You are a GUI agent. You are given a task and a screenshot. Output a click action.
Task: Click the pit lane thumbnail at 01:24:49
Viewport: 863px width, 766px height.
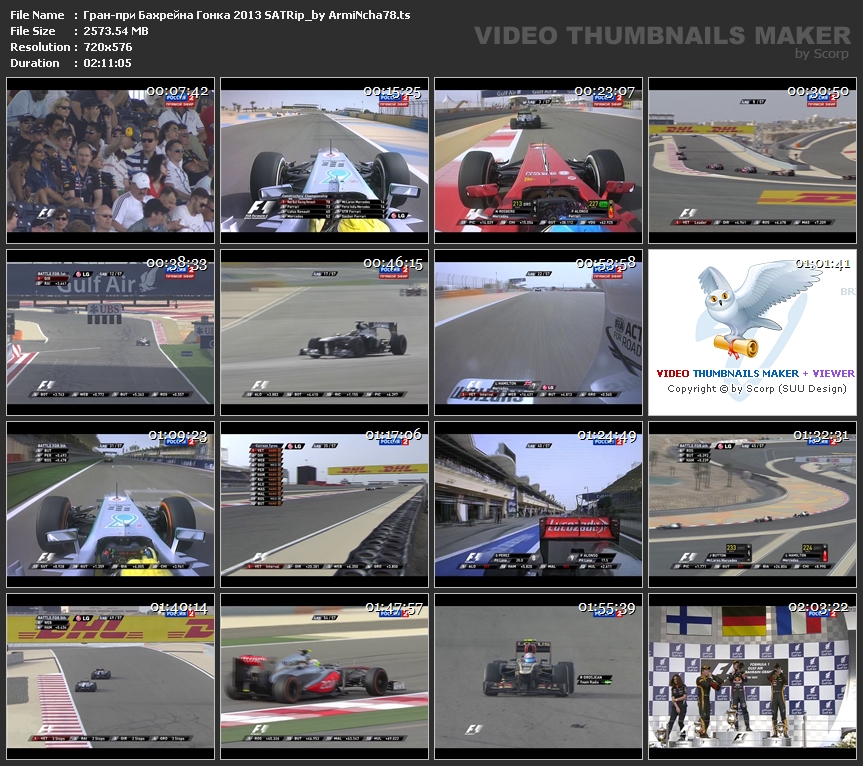[538, 504]
